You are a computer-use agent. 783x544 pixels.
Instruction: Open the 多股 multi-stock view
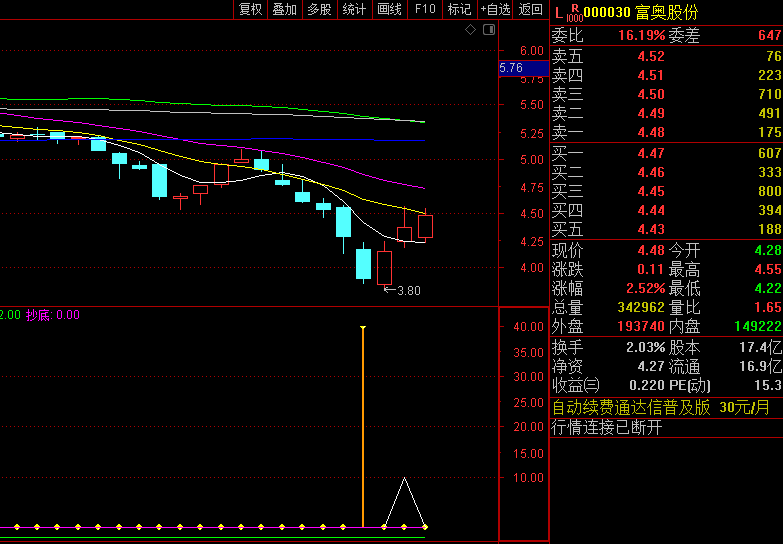[x=320, y=9]
